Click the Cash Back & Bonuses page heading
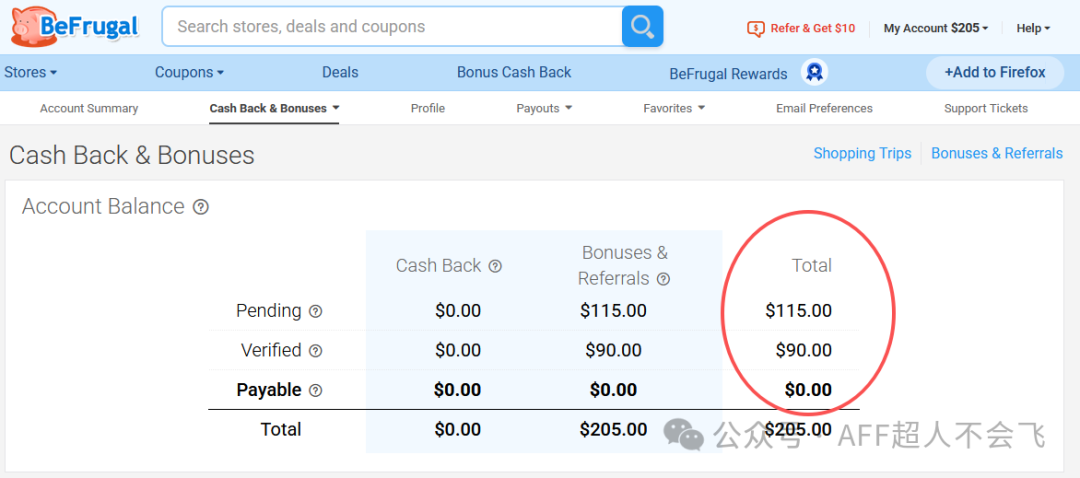This screenshot has width=1080, height=478. click(132, 155)
